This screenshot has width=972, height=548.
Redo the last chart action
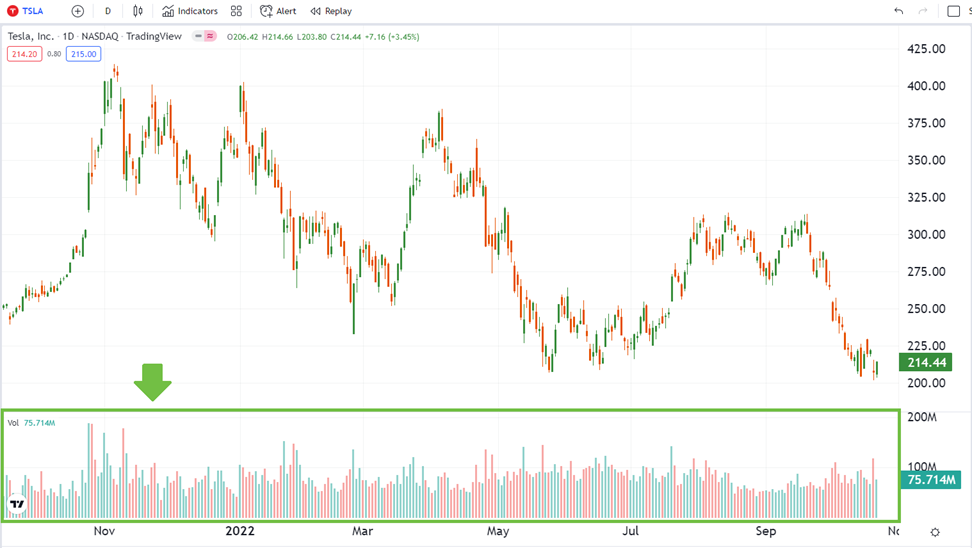pyautogui.click(x=923, y=11)
